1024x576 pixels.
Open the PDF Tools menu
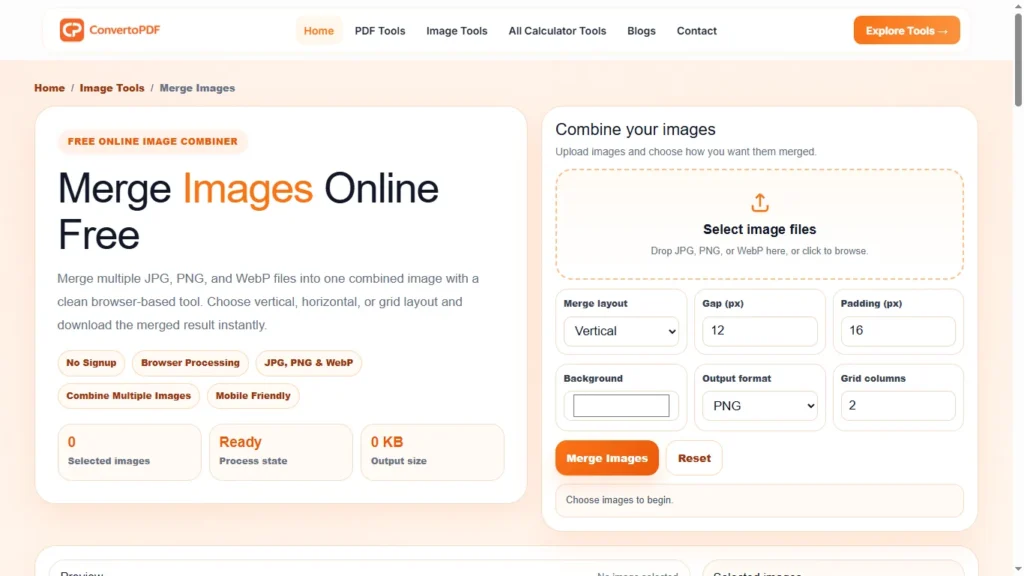pyautogui.click(x=380, y=31)
